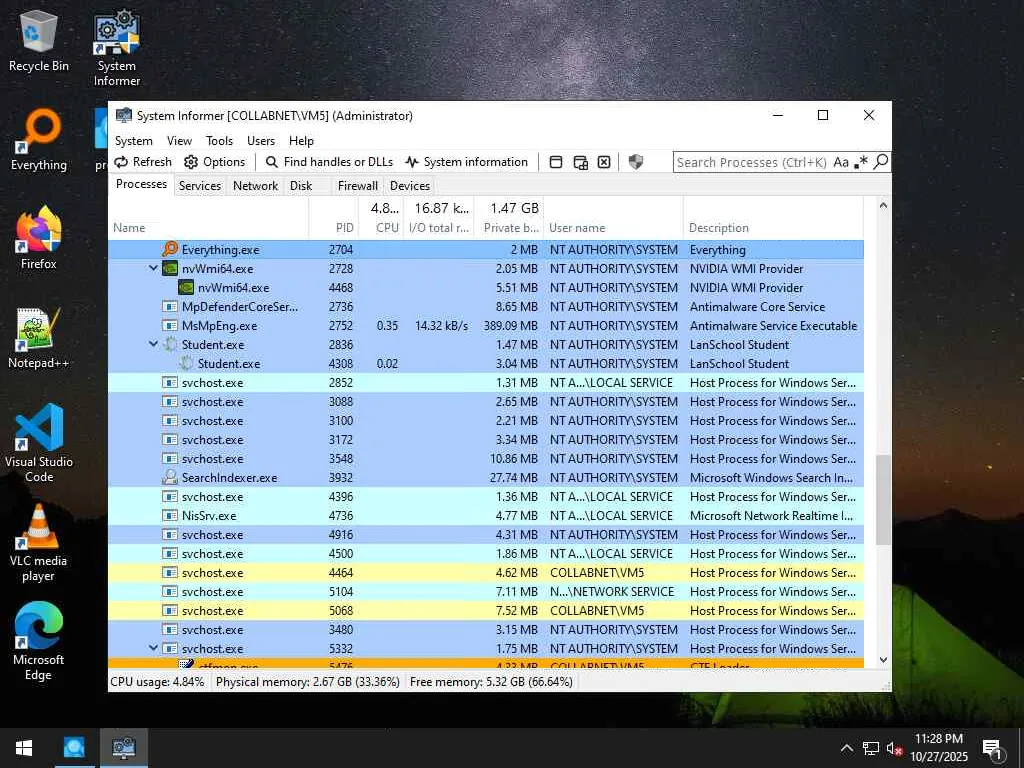Open the View menu
The image size is (1024, 768).
tap(179, 141)
